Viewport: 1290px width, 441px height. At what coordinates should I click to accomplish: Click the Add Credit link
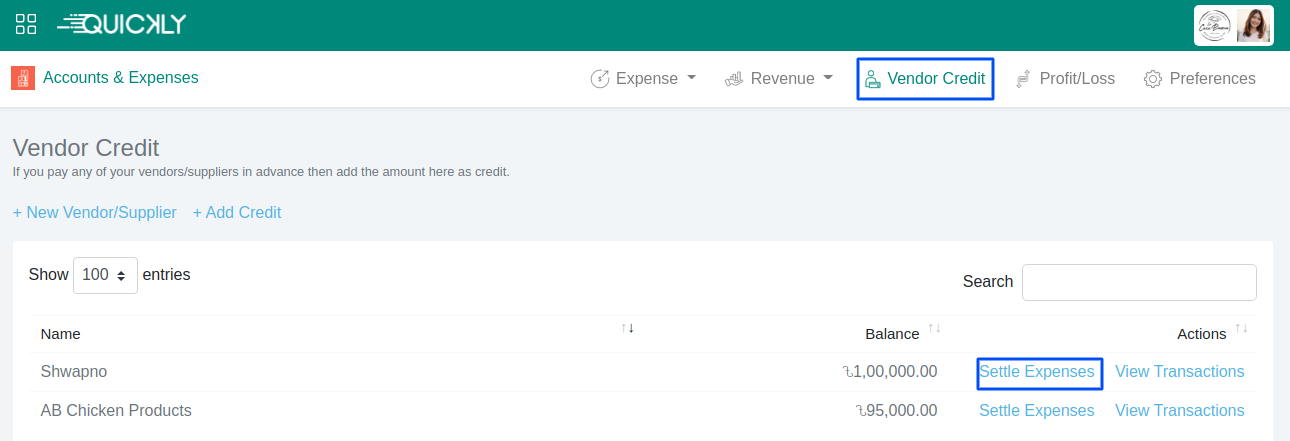tap(237, 212)
